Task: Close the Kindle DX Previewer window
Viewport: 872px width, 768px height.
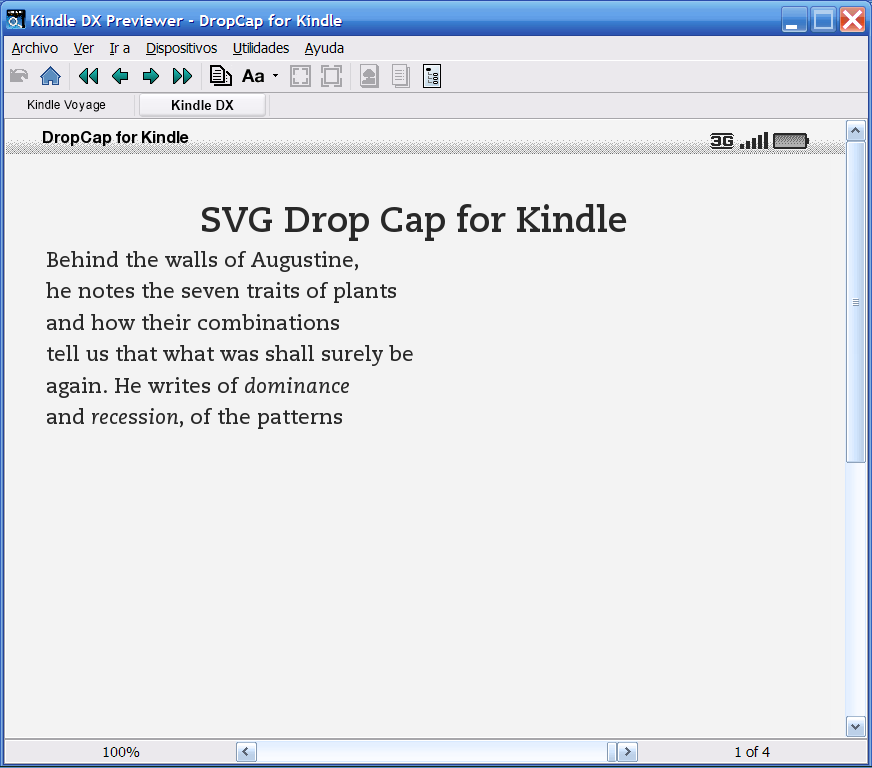Action: click(853, 20)
